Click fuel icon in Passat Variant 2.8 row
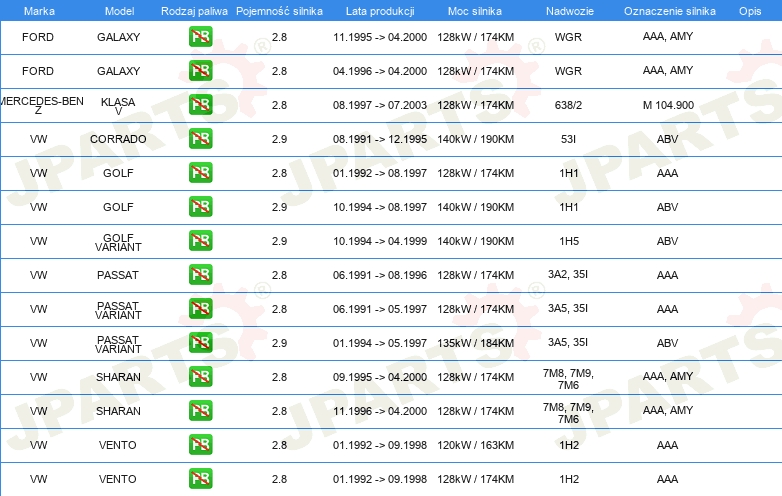The height and width of the screenshot is (496, 782). [x=200, y=309]
